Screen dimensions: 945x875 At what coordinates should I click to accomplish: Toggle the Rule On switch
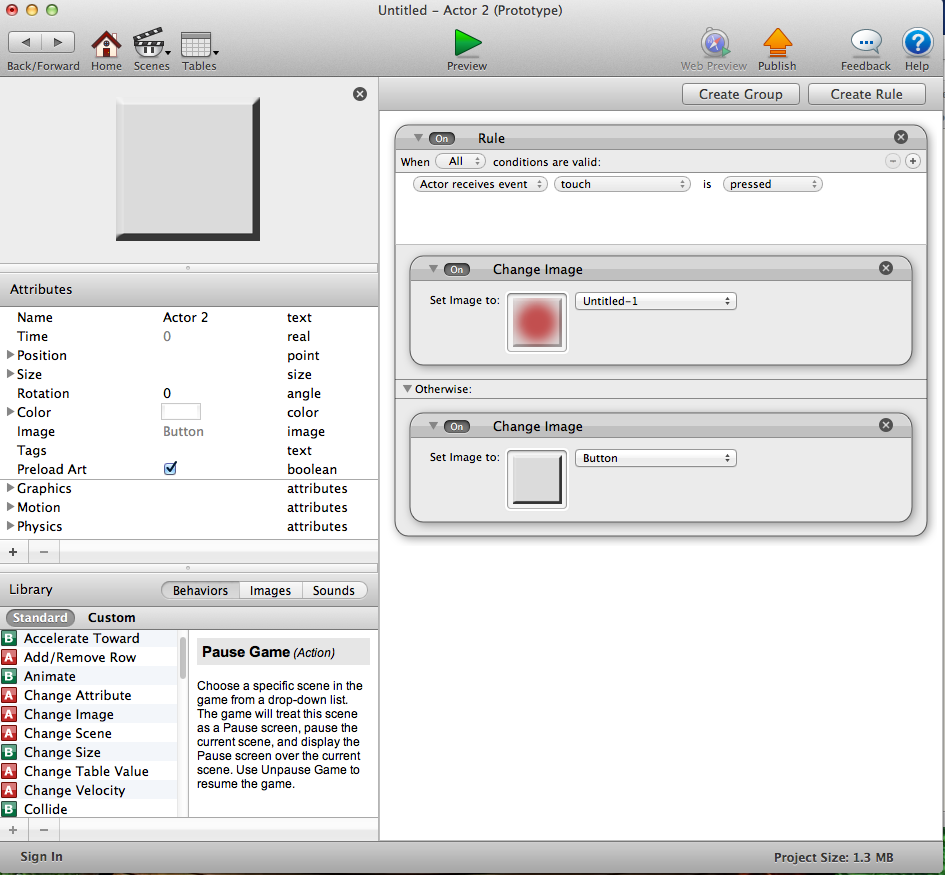tap(441, 139)
